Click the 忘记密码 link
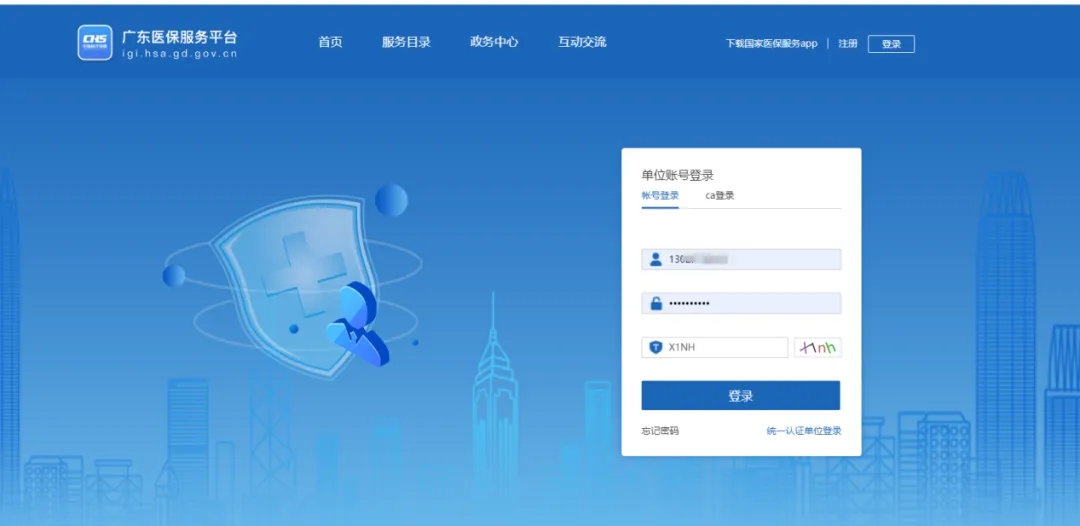Viewport: 1080px width, 526px height. [660, 431]
